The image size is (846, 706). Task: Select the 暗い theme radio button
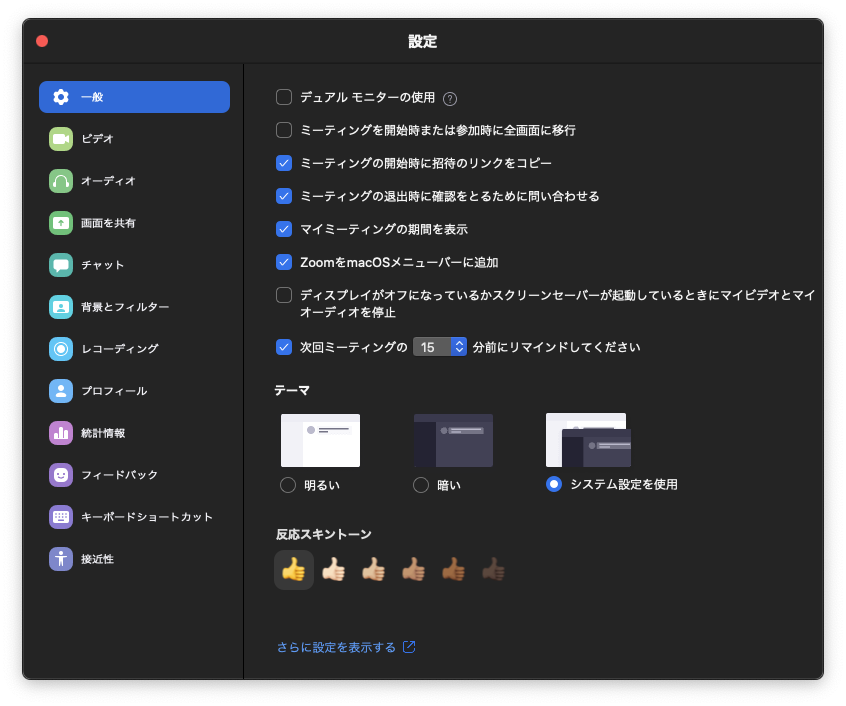(421, 485)
